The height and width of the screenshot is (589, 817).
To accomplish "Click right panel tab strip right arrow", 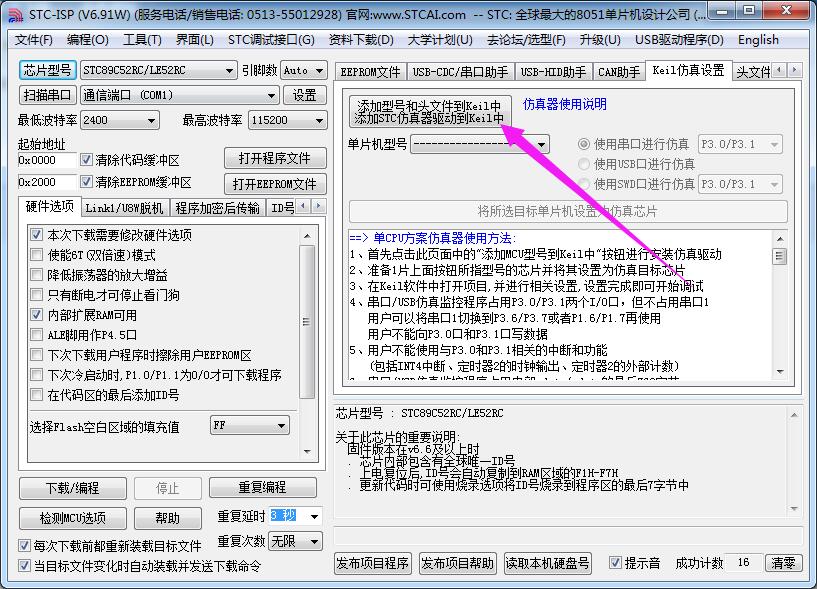I will click(794, 69).
